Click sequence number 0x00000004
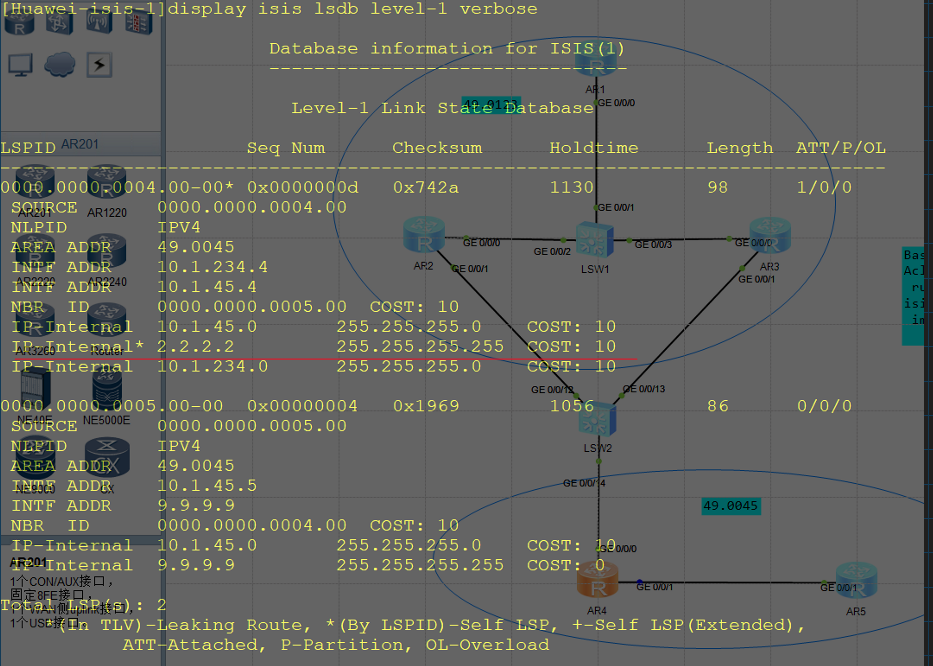This screenshot has height=666, width=933. pyautogui.click(x=303, y=407)
